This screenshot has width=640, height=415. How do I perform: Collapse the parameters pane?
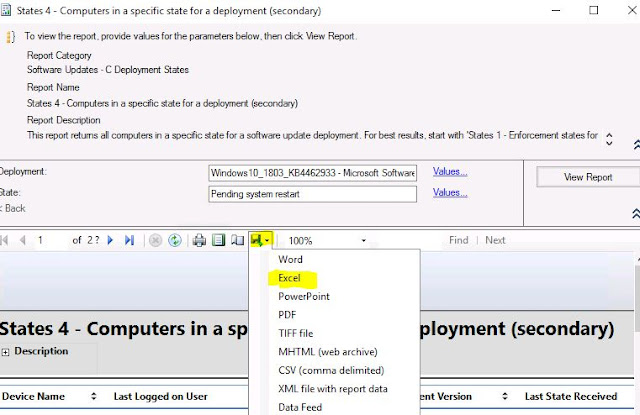point(636,213)
